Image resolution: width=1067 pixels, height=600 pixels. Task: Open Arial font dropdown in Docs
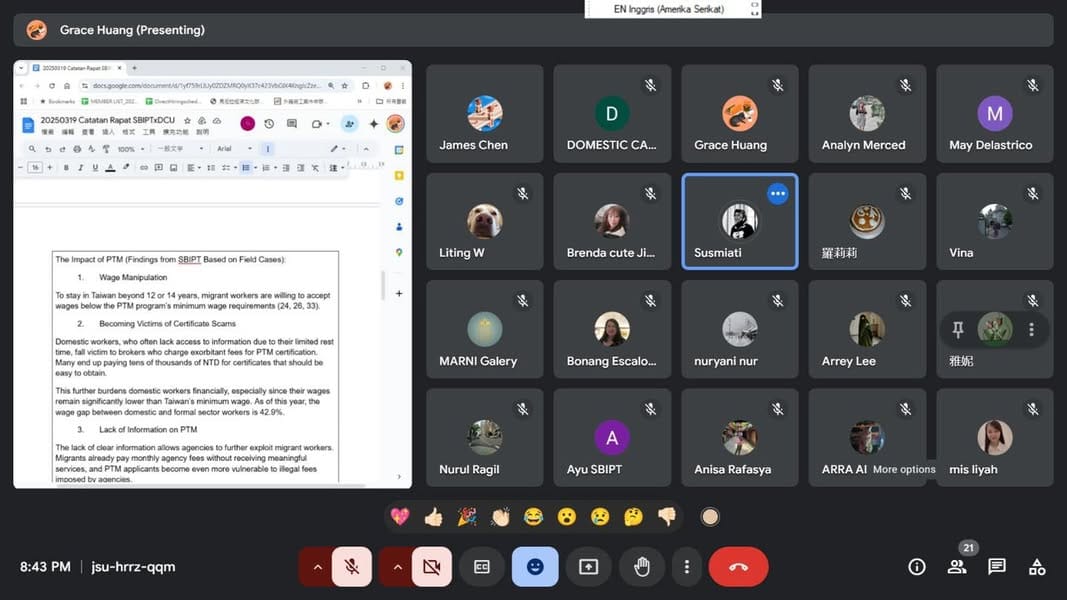pyautogui.click(x=235, y=149)
